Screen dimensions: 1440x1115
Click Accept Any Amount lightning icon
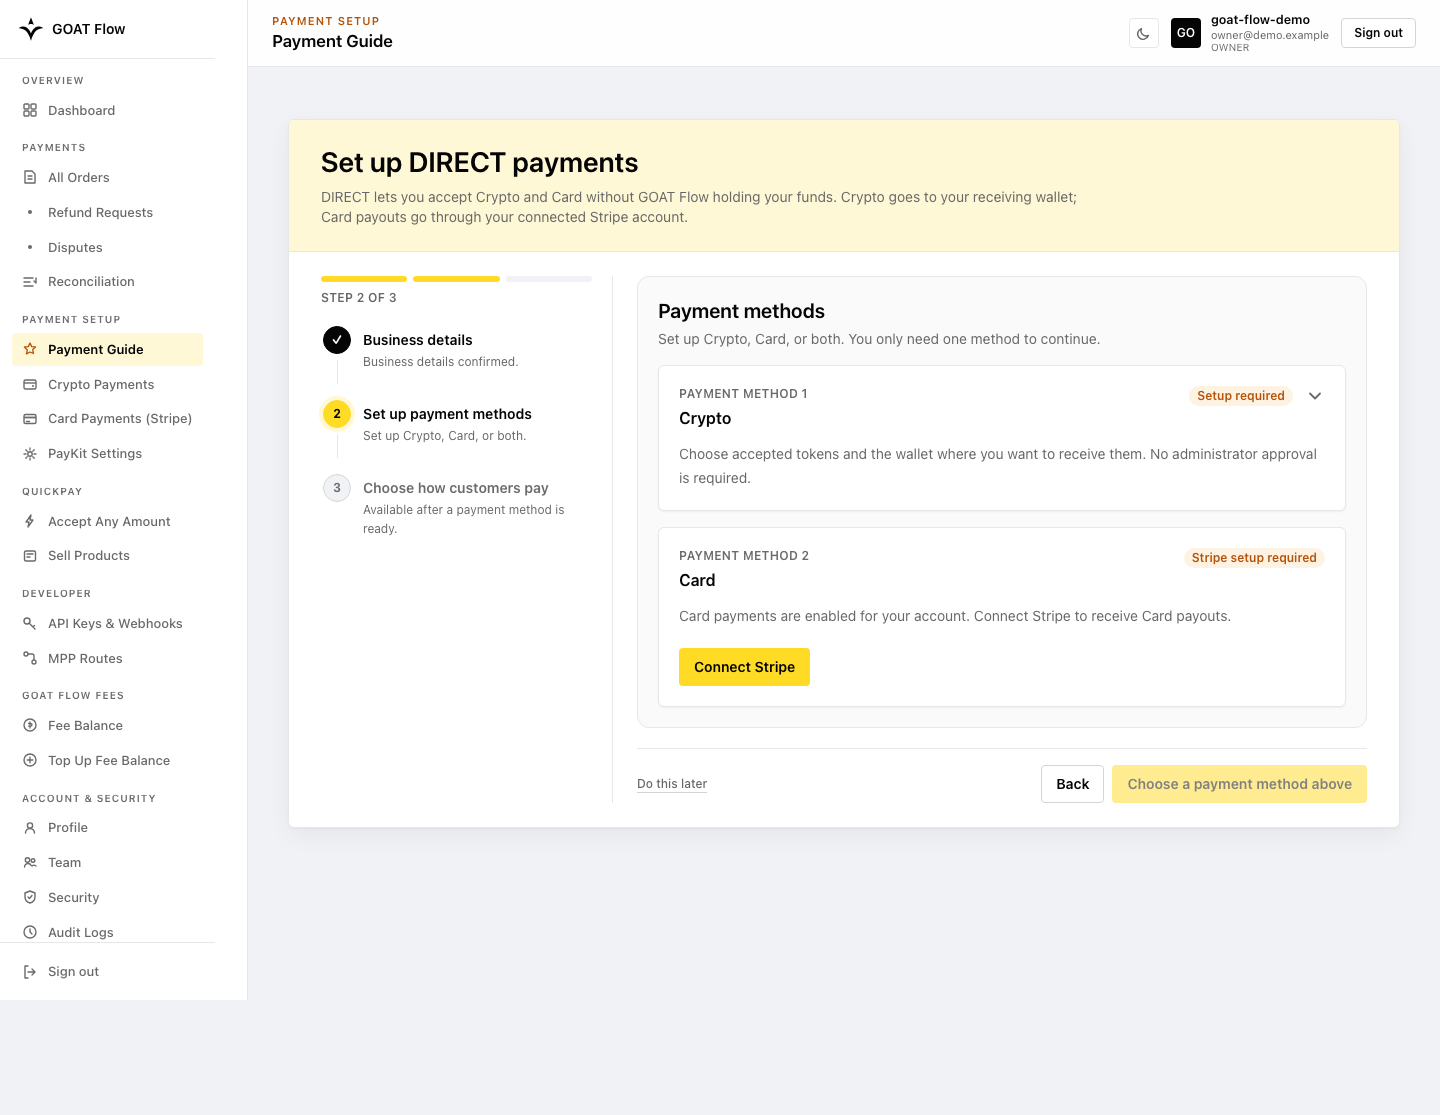pyautogui.click(x=30, y=521)
